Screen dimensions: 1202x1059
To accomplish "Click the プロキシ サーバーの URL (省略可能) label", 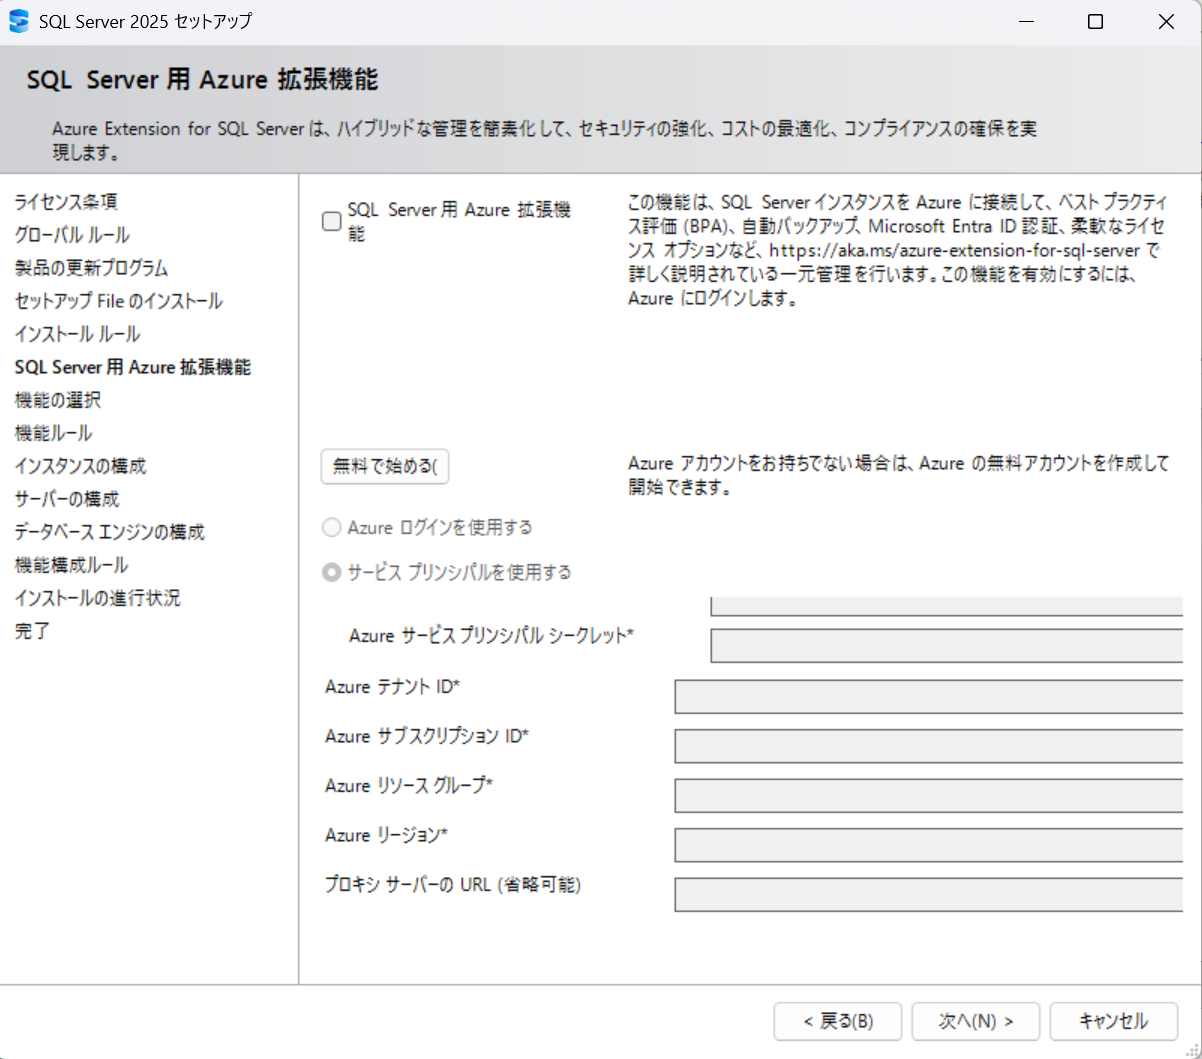I will [453, 885].
